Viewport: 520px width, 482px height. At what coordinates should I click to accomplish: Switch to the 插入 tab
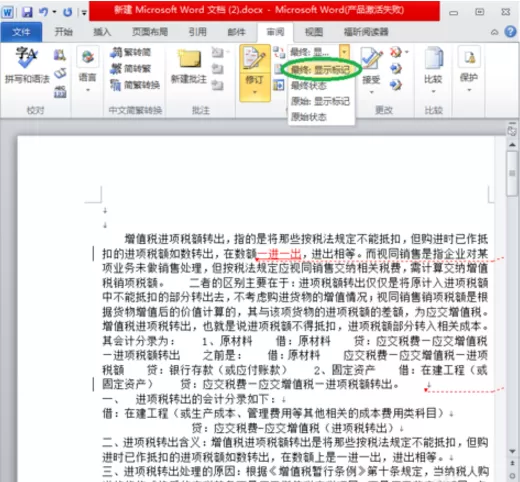pos(102,32)
